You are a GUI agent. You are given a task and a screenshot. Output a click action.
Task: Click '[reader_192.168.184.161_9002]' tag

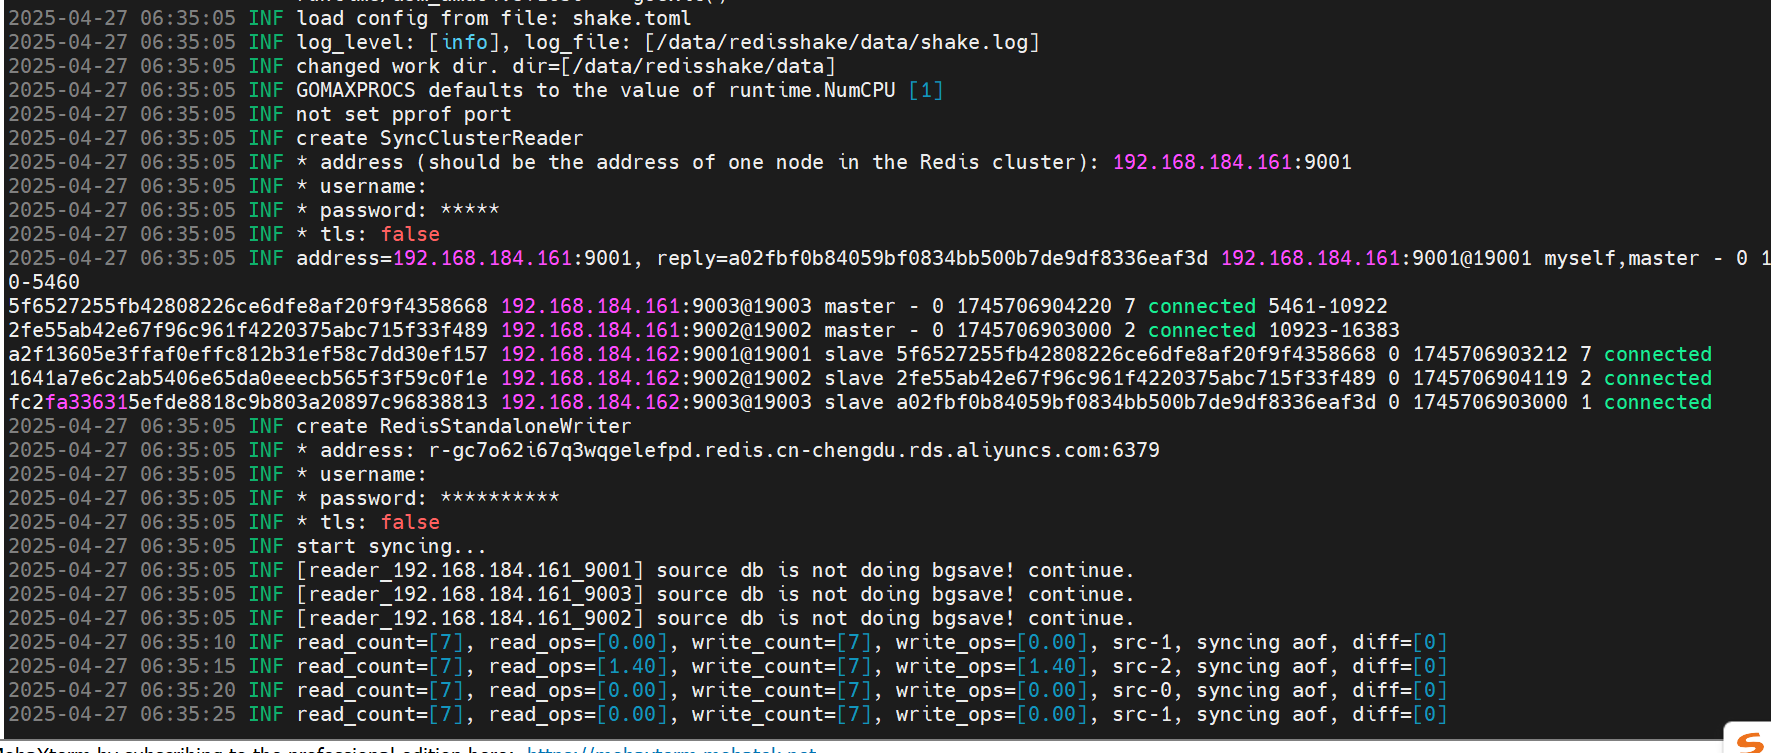click(x=470, y=618)
